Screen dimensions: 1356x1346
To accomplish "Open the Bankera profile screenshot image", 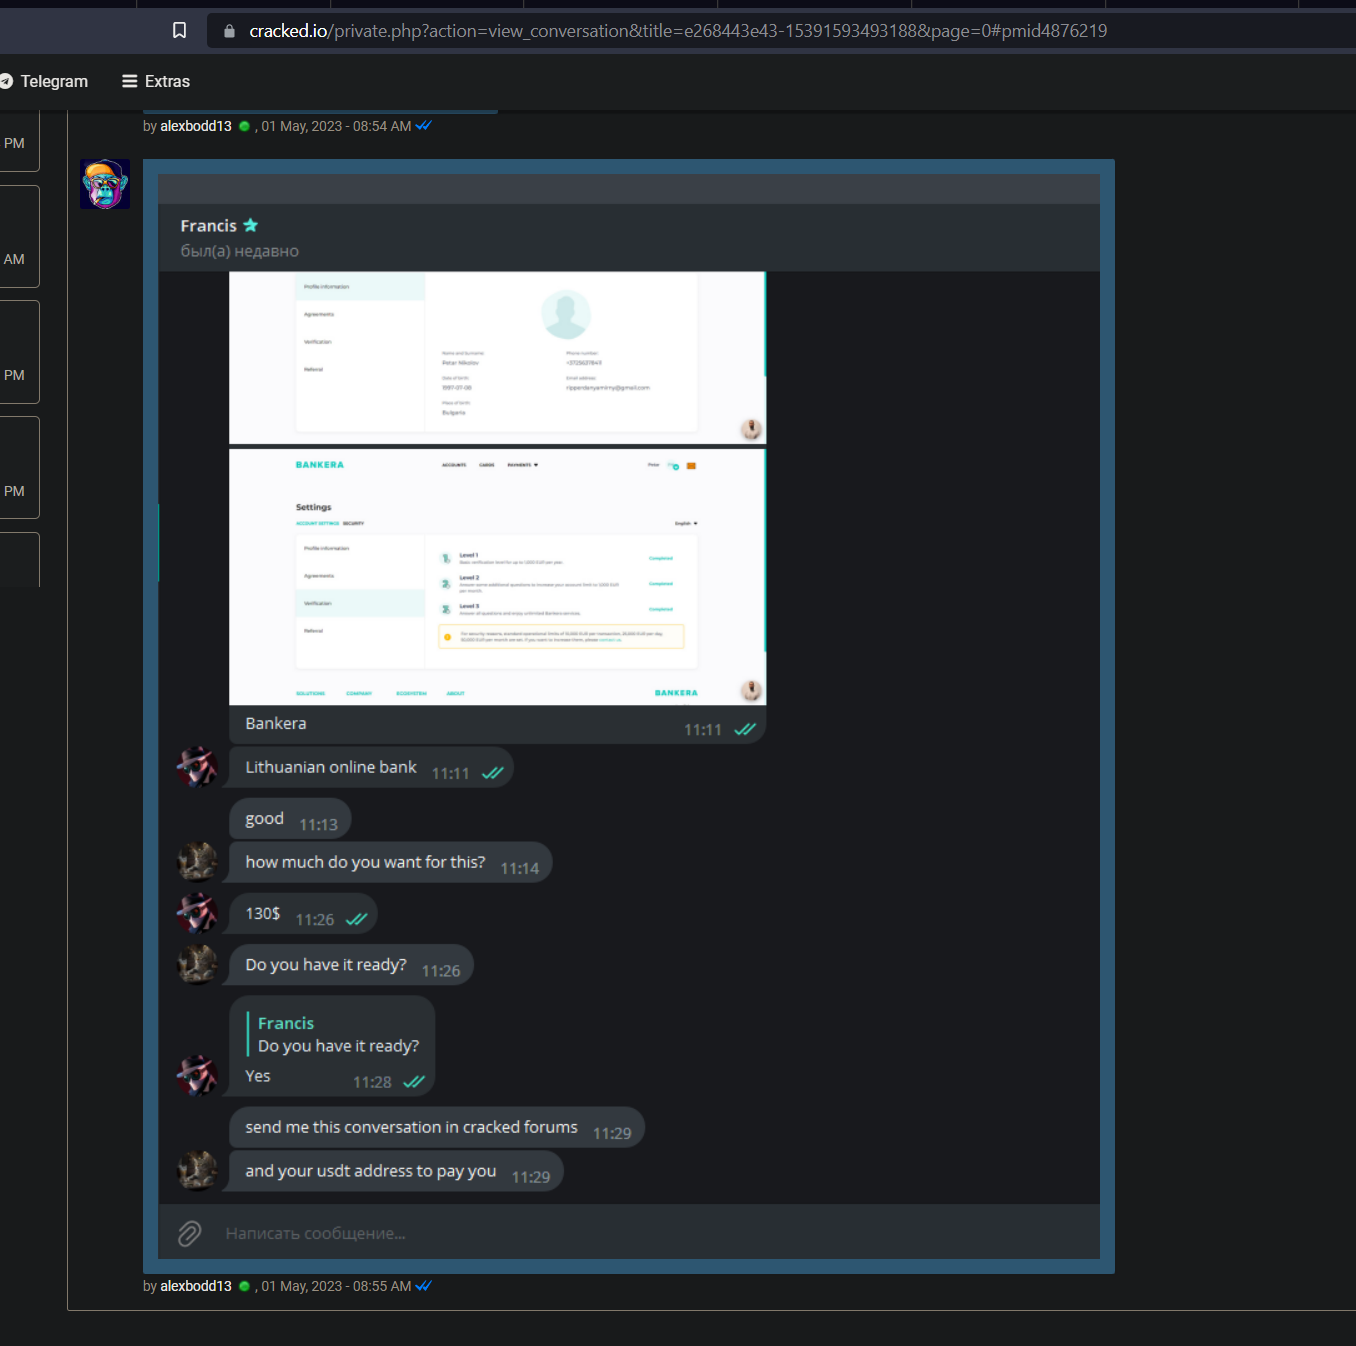I will 497,357.
